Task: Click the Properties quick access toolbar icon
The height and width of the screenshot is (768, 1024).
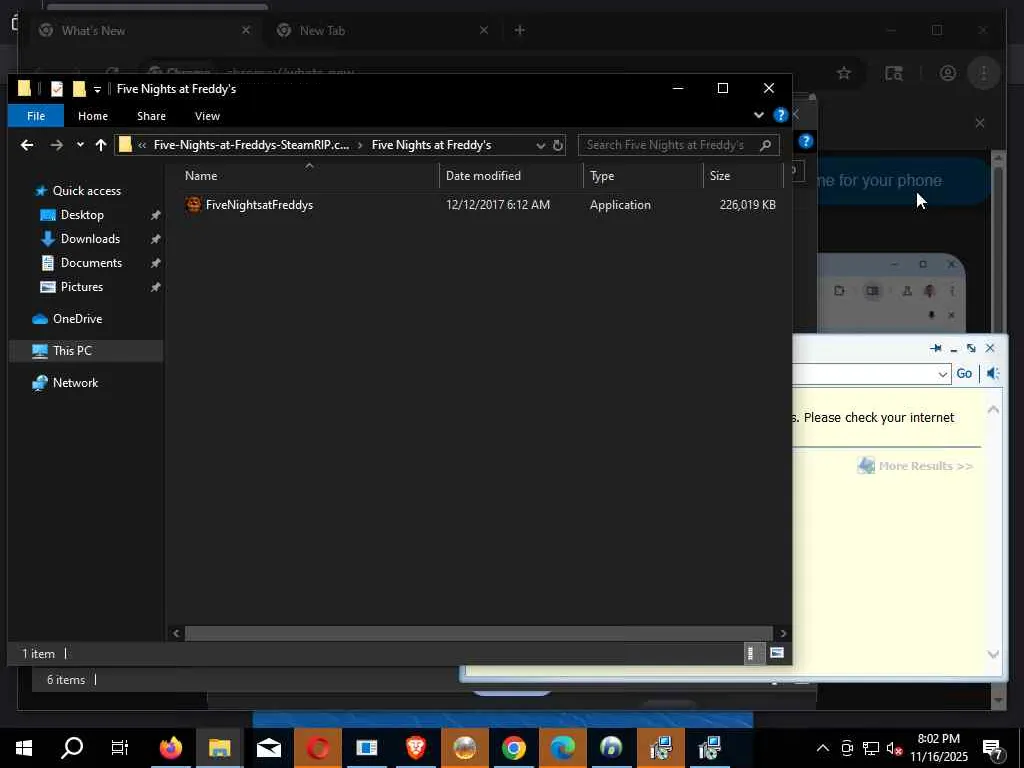Action: (x=57, y=89)
